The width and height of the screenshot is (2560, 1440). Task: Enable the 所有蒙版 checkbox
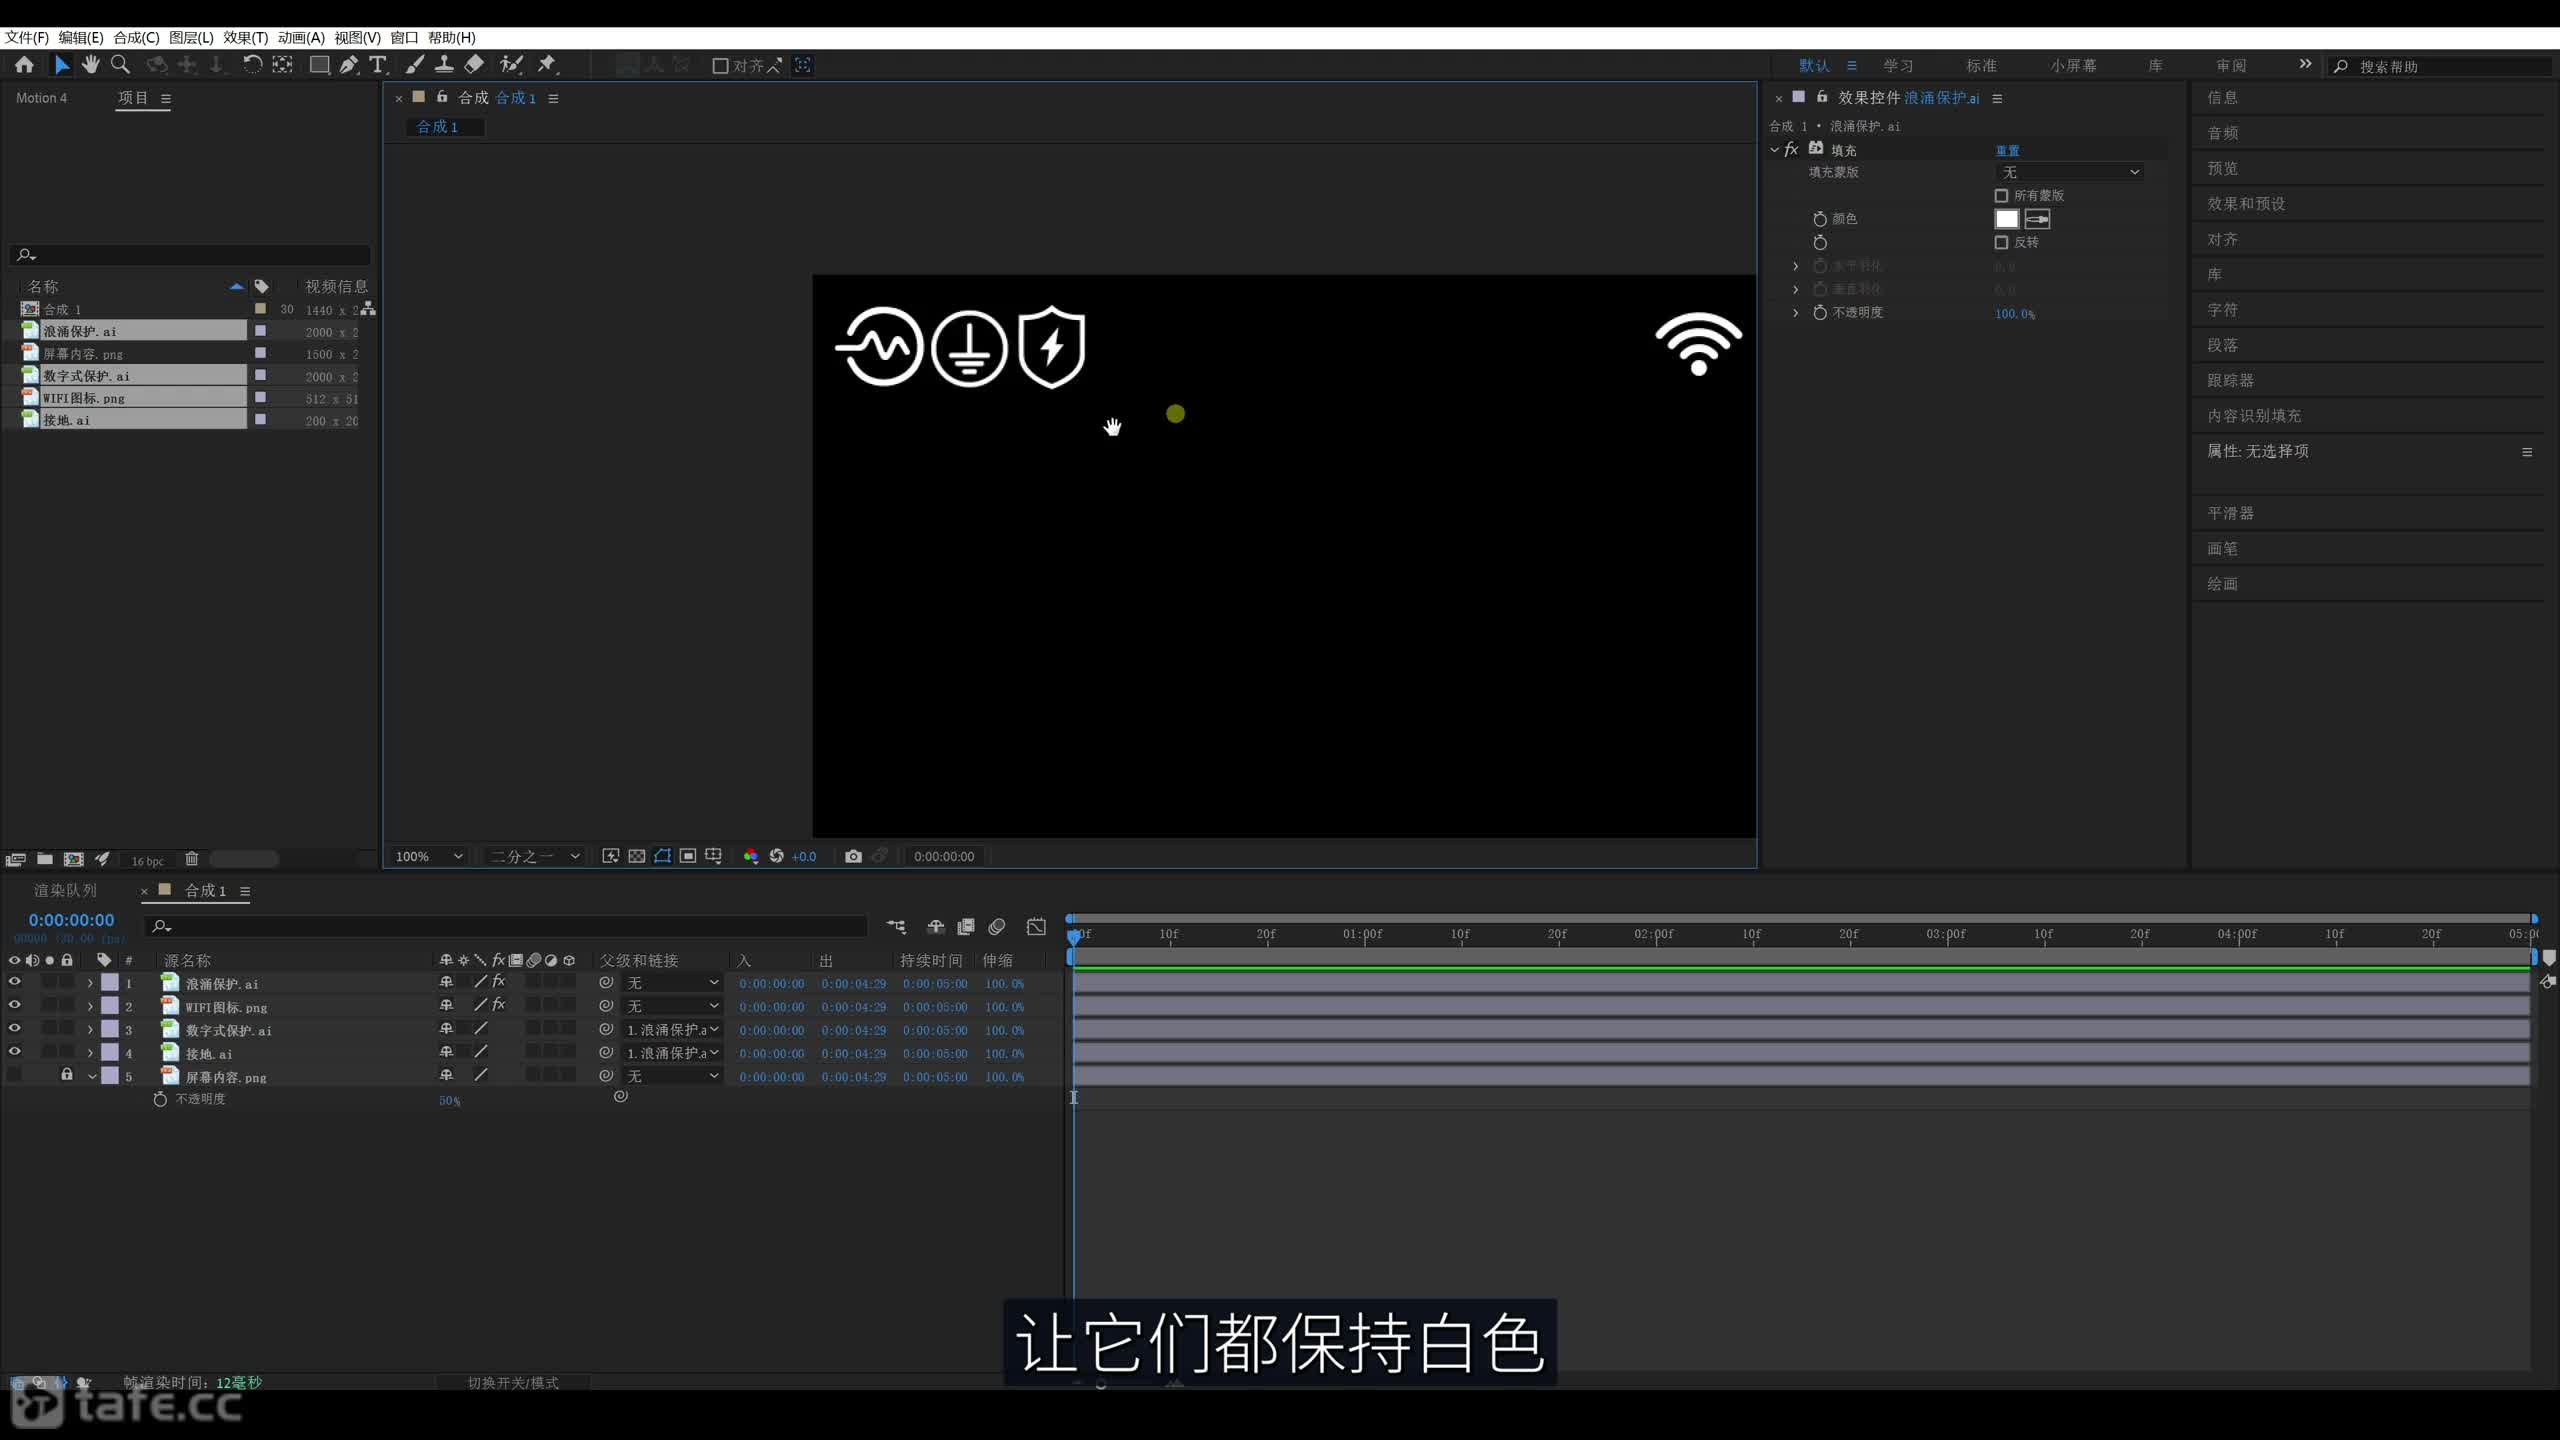pyautogui.click(x=2001, y=196)
